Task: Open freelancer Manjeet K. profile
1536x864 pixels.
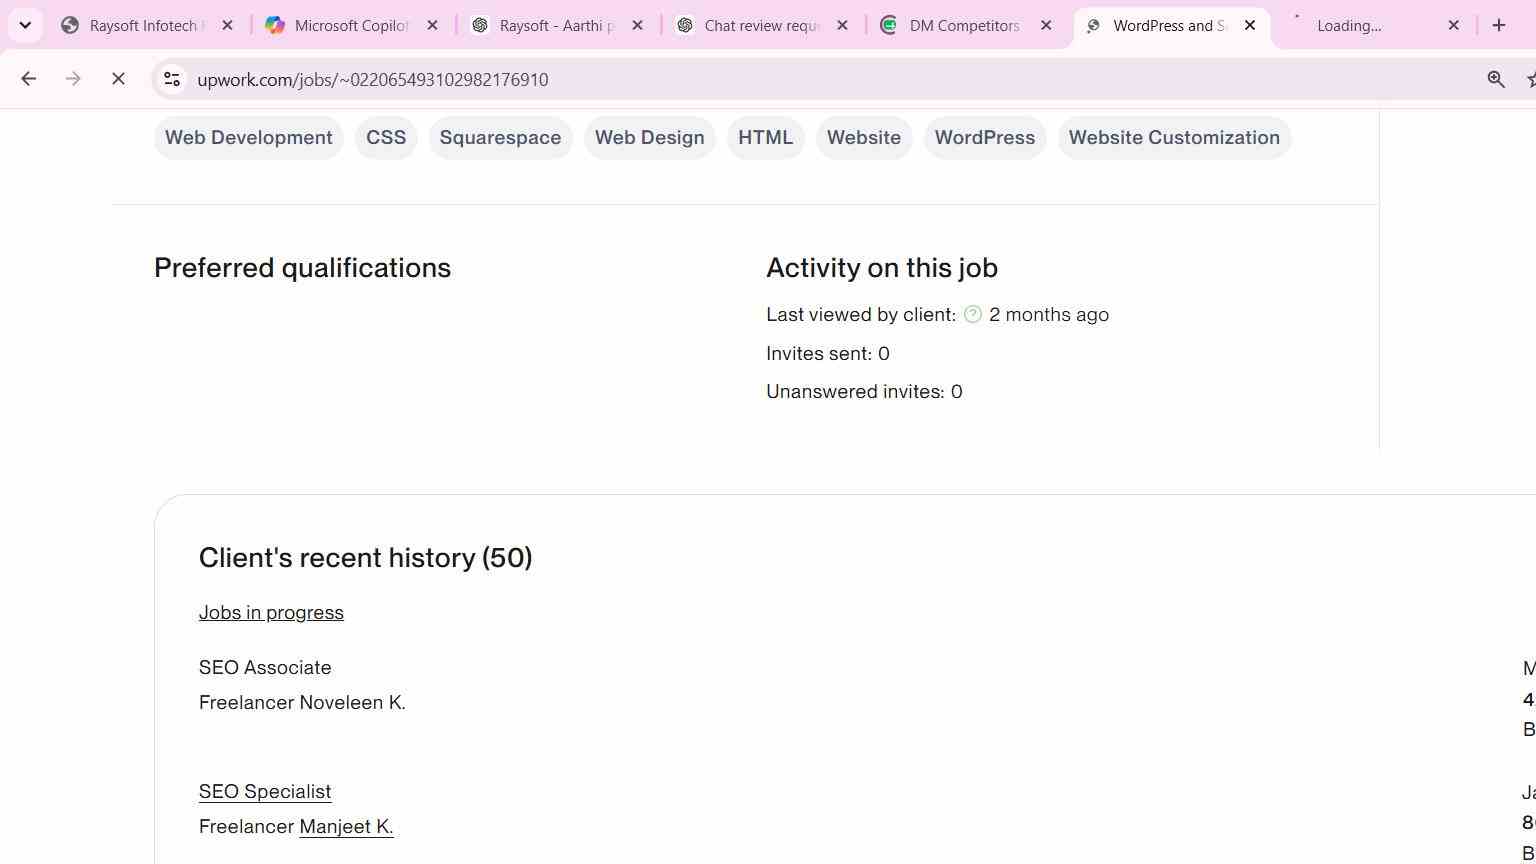Action: [346, 827]
